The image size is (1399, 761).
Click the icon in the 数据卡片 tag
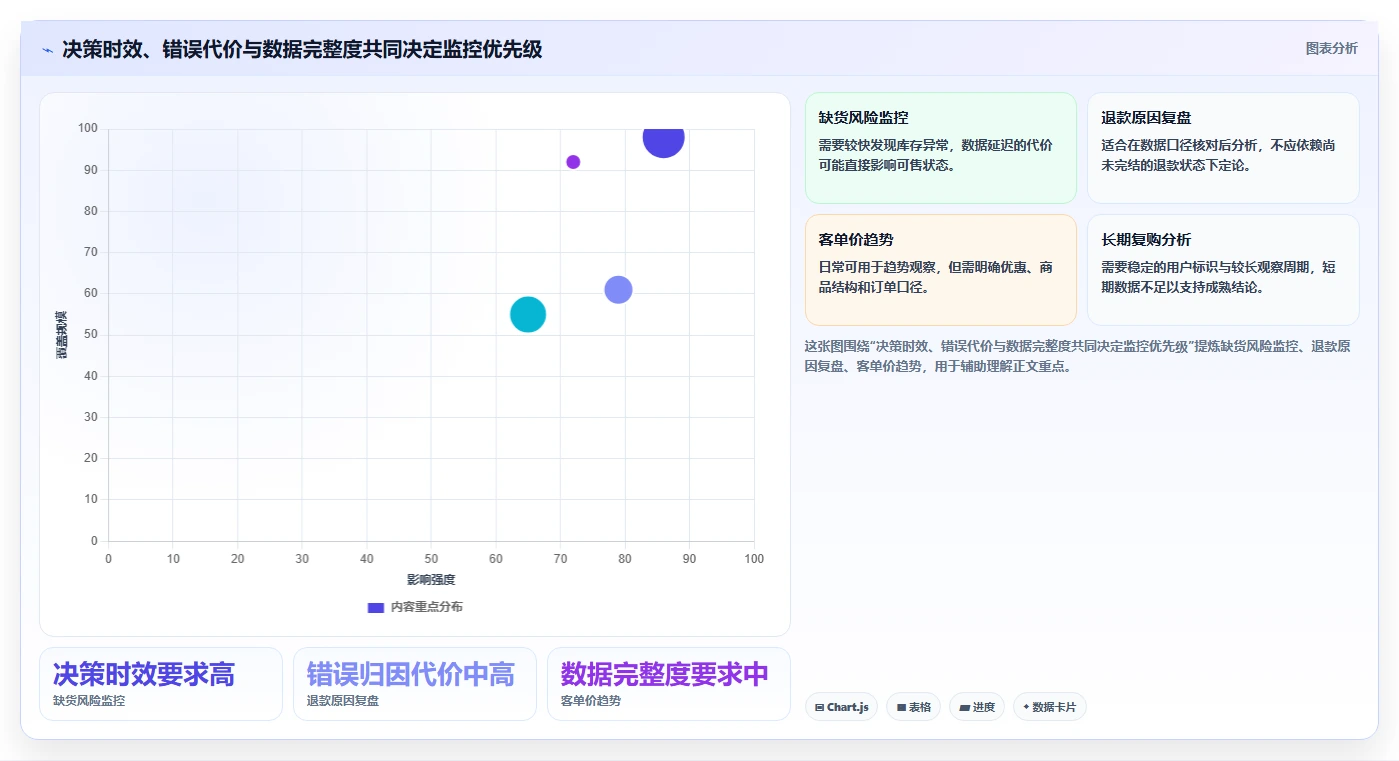(1026, 707)
